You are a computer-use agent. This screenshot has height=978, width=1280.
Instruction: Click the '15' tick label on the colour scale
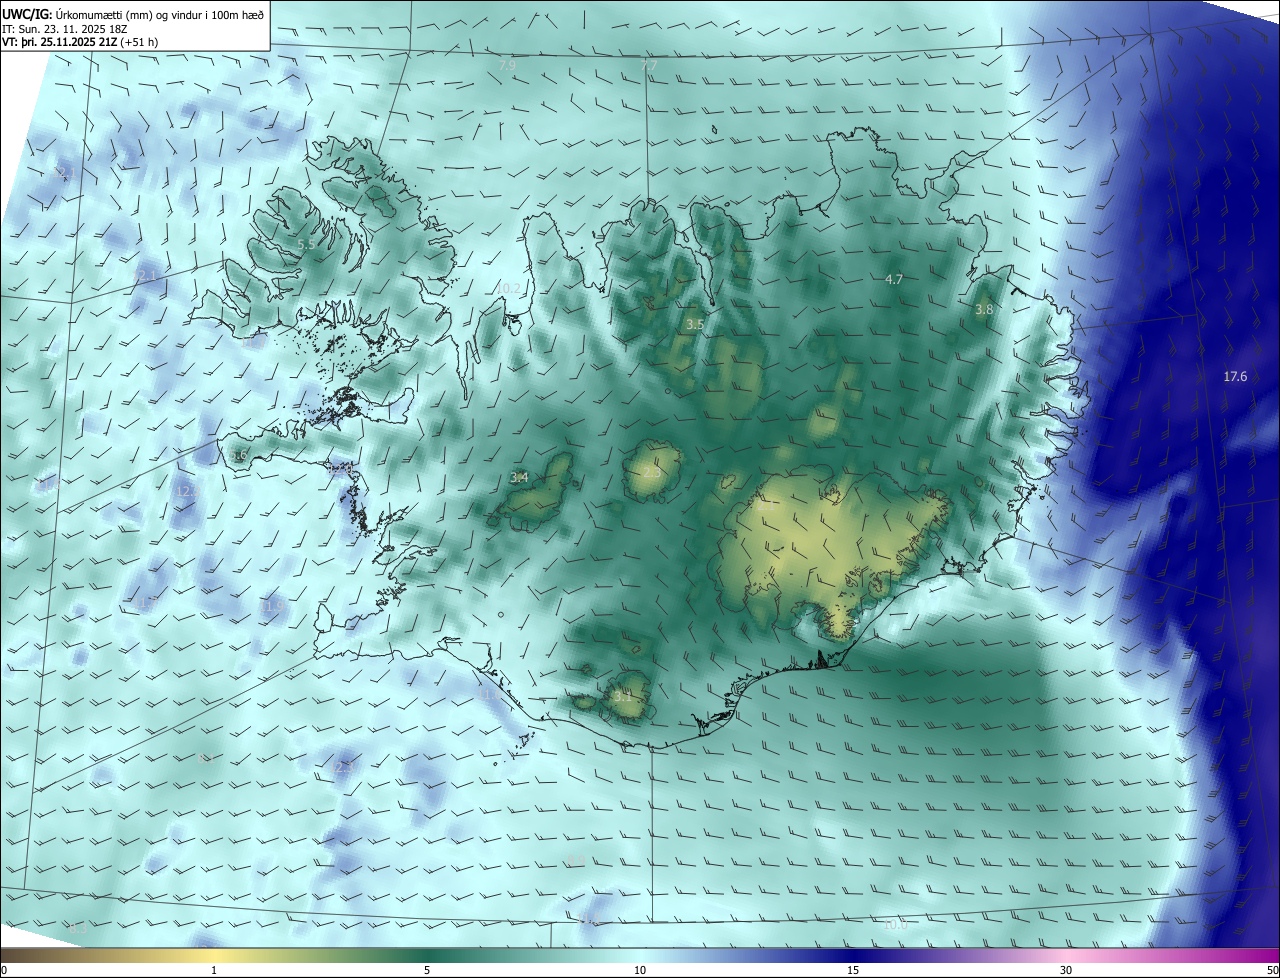tap(853, 970)
